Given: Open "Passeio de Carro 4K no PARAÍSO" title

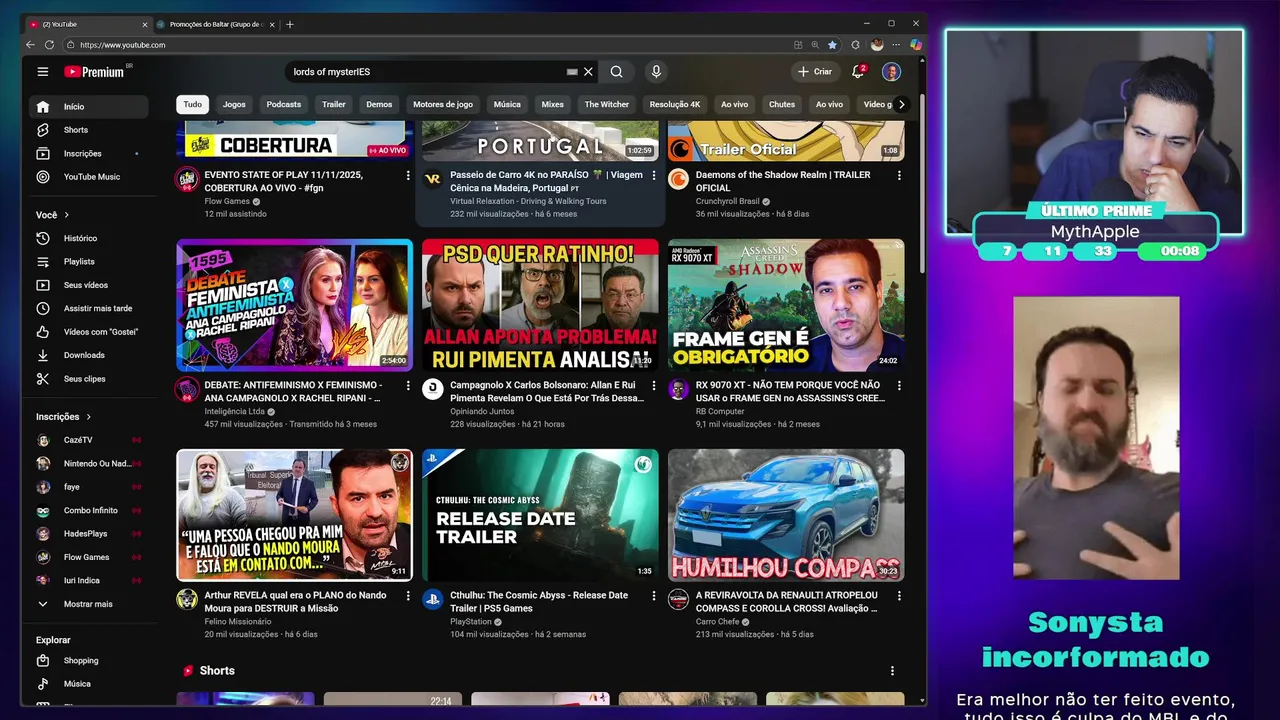Looking at the screenshot, I should coord(546,181).
